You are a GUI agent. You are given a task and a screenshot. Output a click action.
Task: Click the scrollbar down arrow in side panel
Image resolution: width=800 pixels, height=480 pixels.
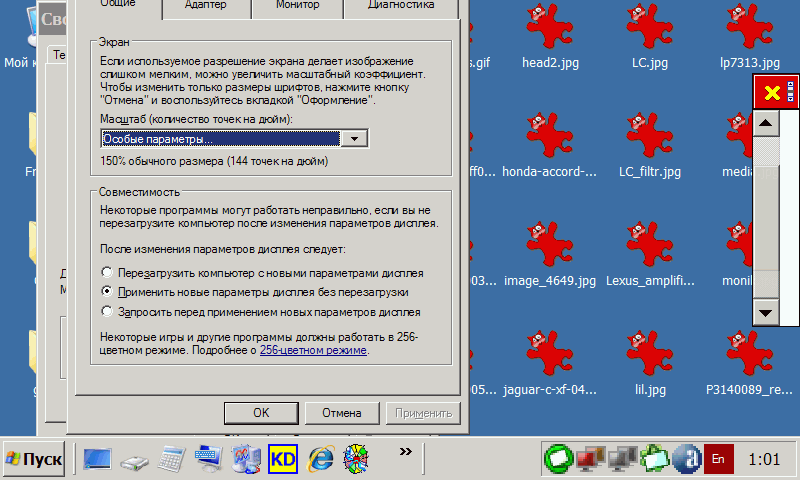point(766,312)
